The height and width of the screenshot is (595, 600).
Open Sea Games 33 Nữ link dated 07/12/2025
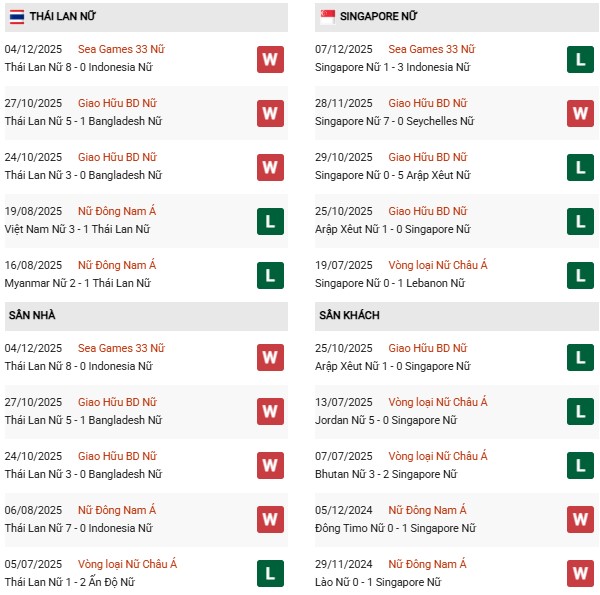[x=431, y=49]
